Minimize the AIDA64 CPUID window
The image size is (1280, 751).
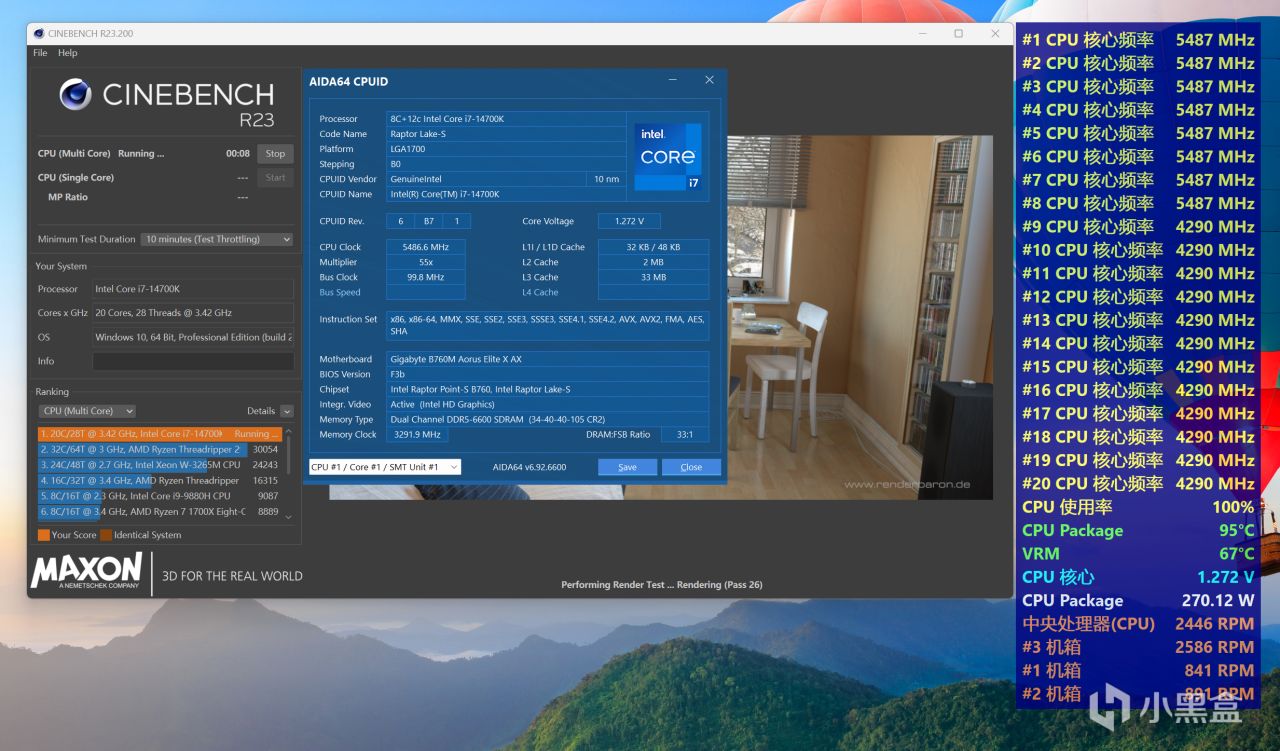click(x=672, y=80)
